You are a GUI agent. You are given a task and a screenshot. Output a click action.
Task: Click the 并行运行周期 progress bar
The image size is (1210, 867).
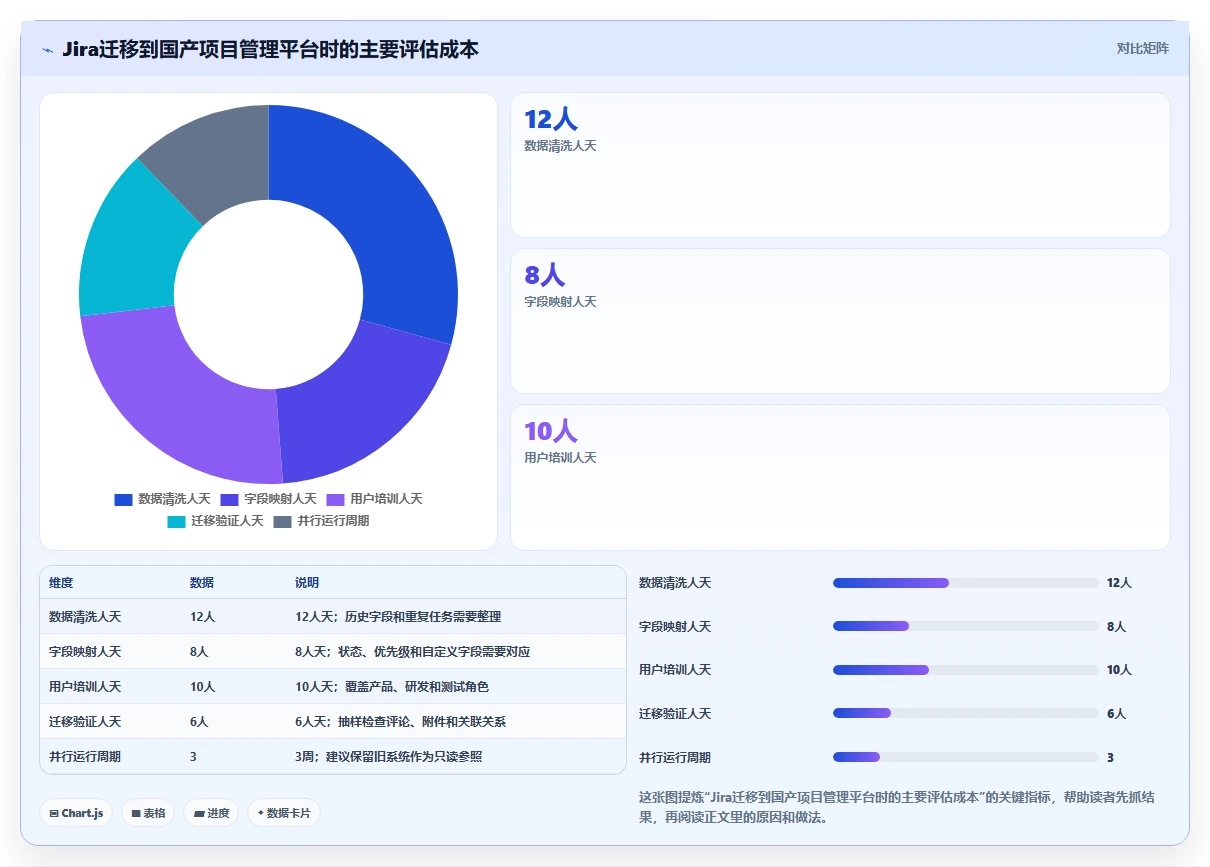click(965, 757)
